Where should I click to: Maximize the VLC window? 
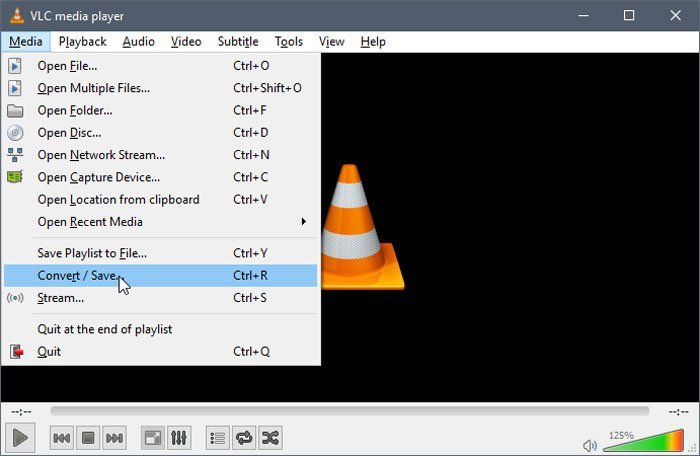(x=629, y=15)
